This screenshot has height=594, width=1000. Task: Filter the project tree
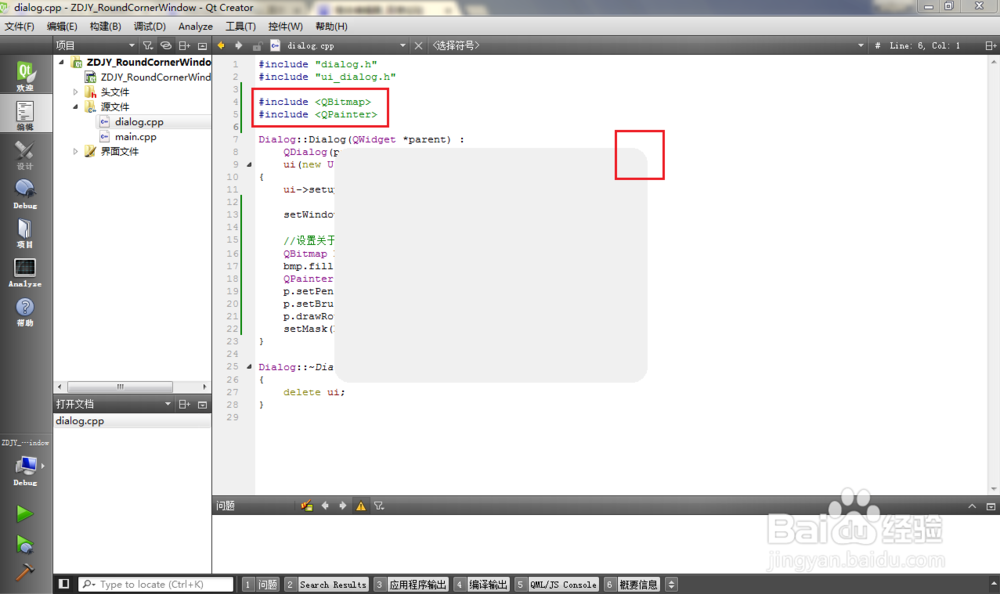[148, 45]
